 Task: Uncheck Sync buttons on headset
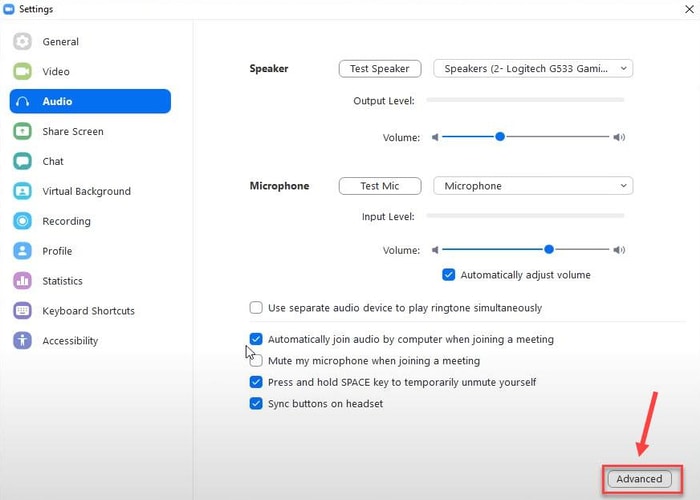click(256, 403)
